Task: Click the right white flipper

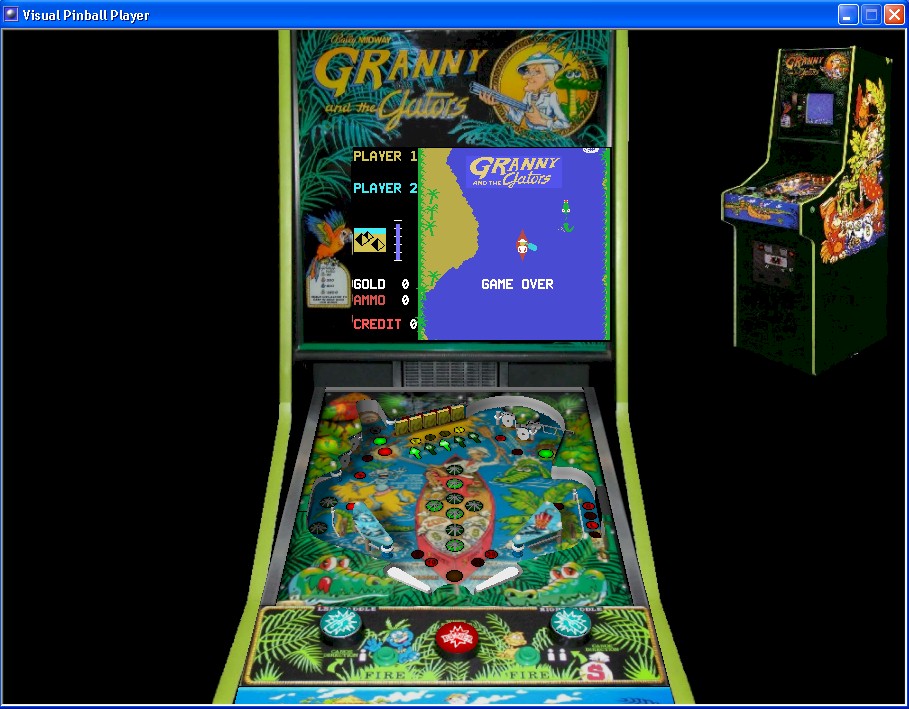Action: coord(497,579)
